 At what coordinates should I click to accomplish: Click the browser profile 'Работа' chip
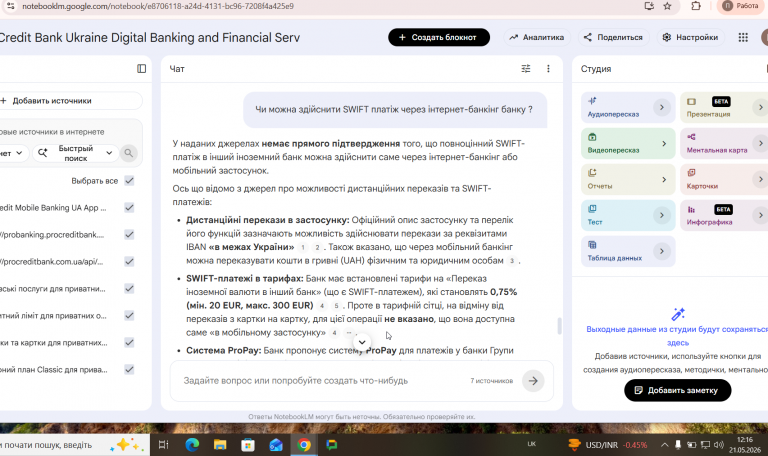pos(741,6)
